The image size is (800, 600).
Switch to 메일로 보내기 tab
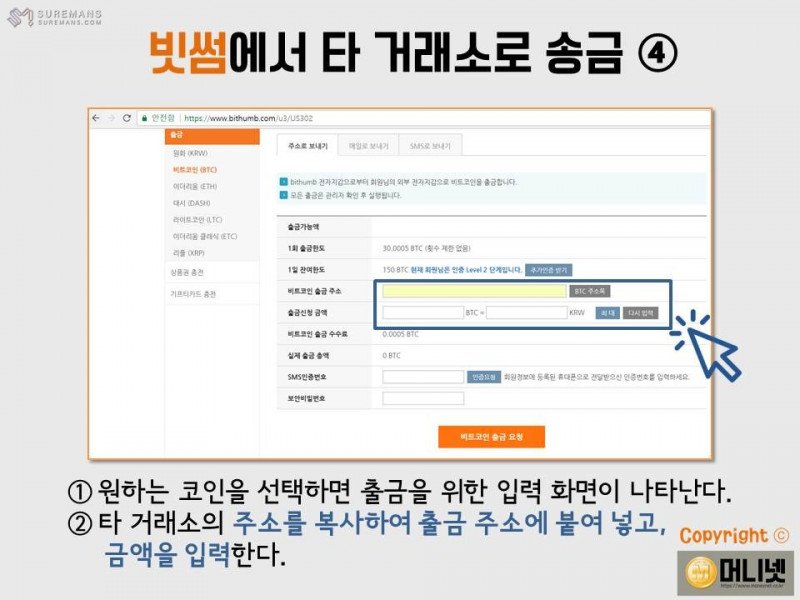pos(368,146)
